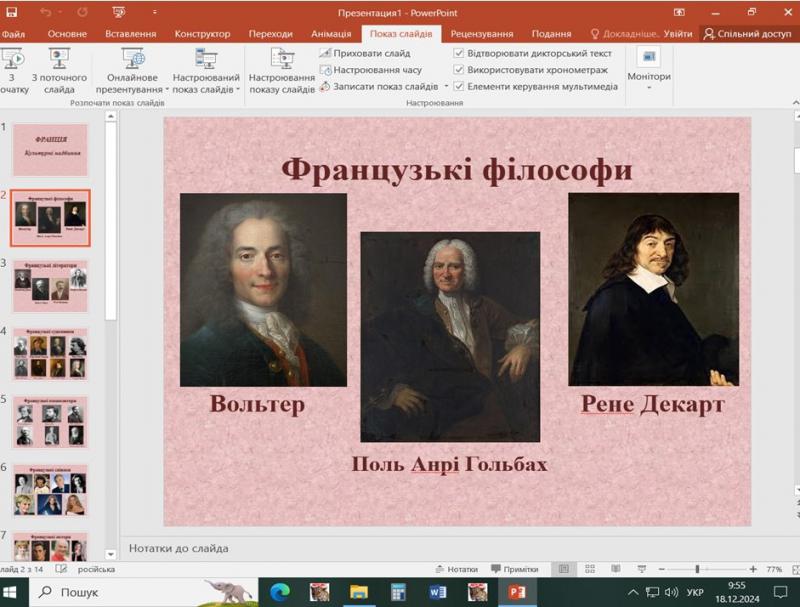Open Microsoft Edge from the taskbar
The width and height of the screenshot is (800, 607).
tap(280, 592)
